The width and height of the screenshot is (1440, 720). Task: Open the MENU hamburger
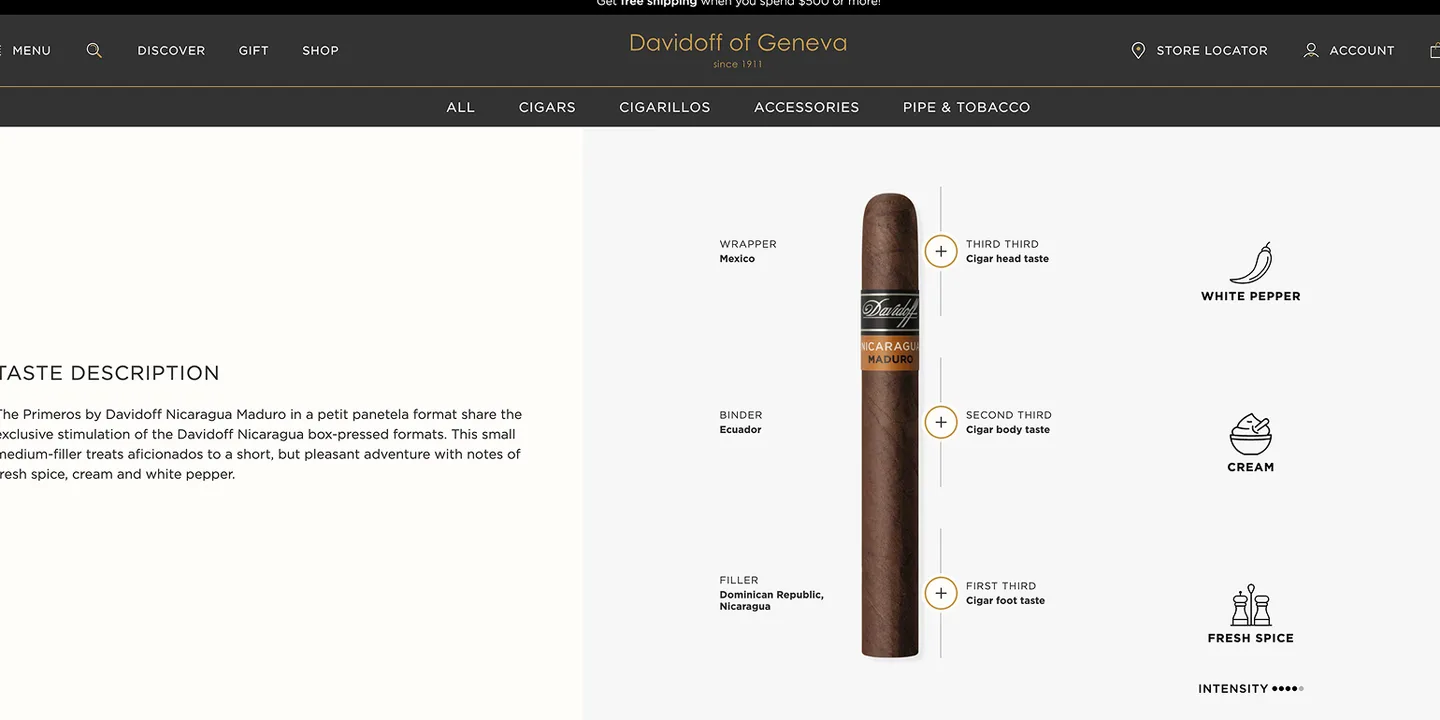[x=25, y=50]
